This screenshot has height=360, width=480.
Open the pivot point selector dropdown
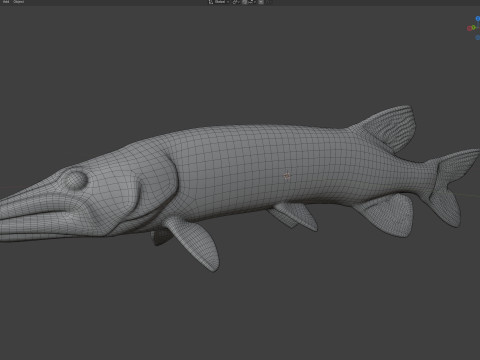pos(236,2)
